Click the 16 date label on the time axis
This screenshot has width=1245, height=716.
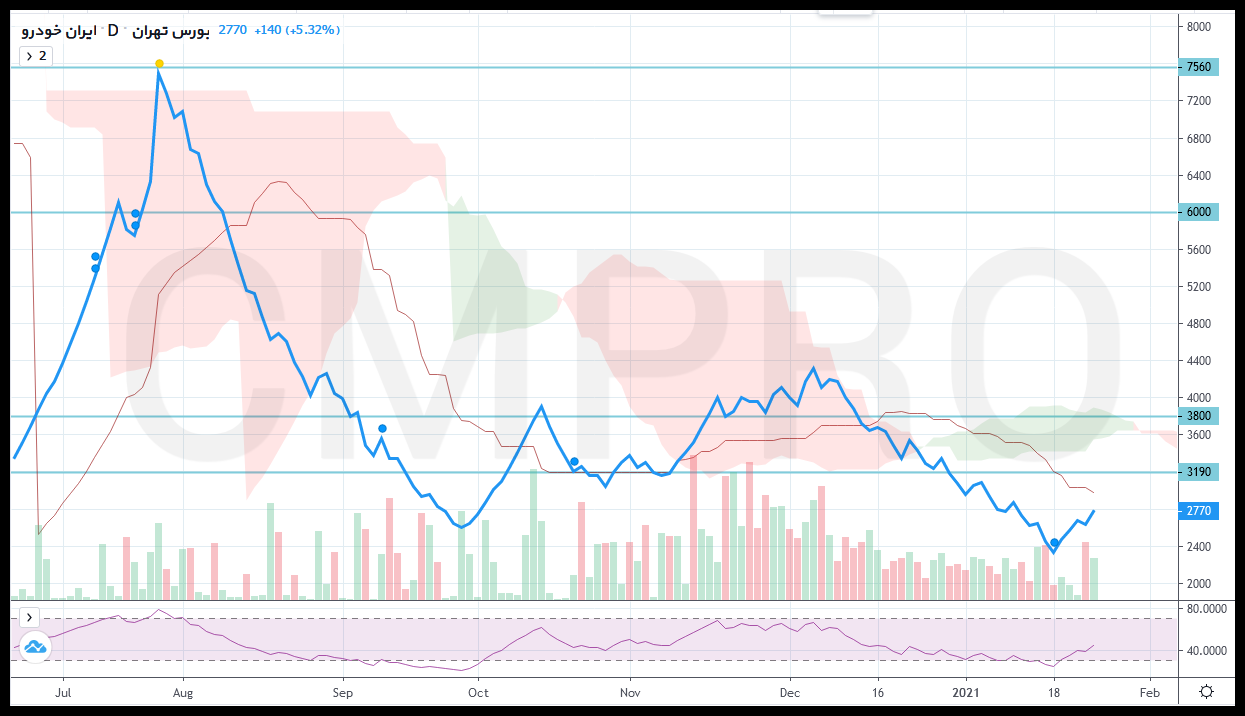(879, 692)
